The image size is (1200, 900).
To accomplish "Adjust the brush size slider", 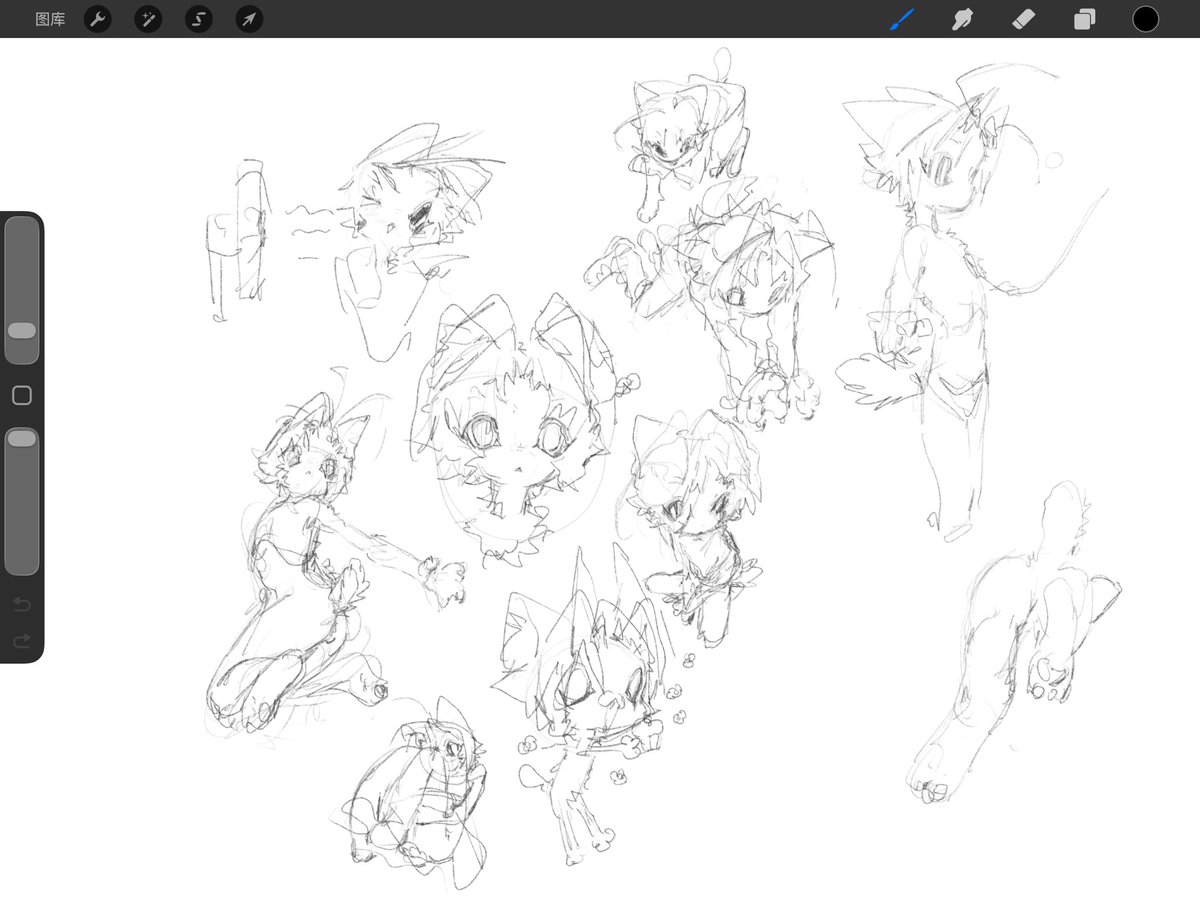I will [x=22, y=290].
